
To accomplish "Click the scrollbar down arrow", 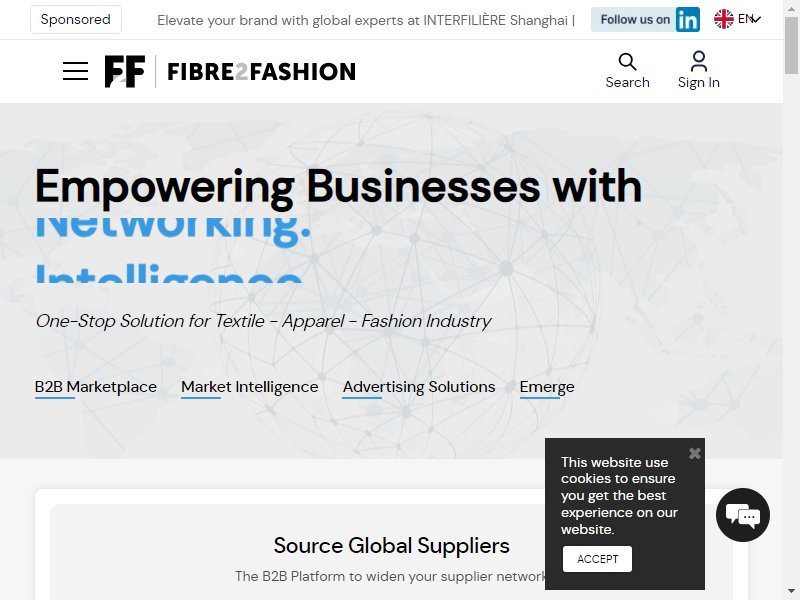I will point(791,592).
